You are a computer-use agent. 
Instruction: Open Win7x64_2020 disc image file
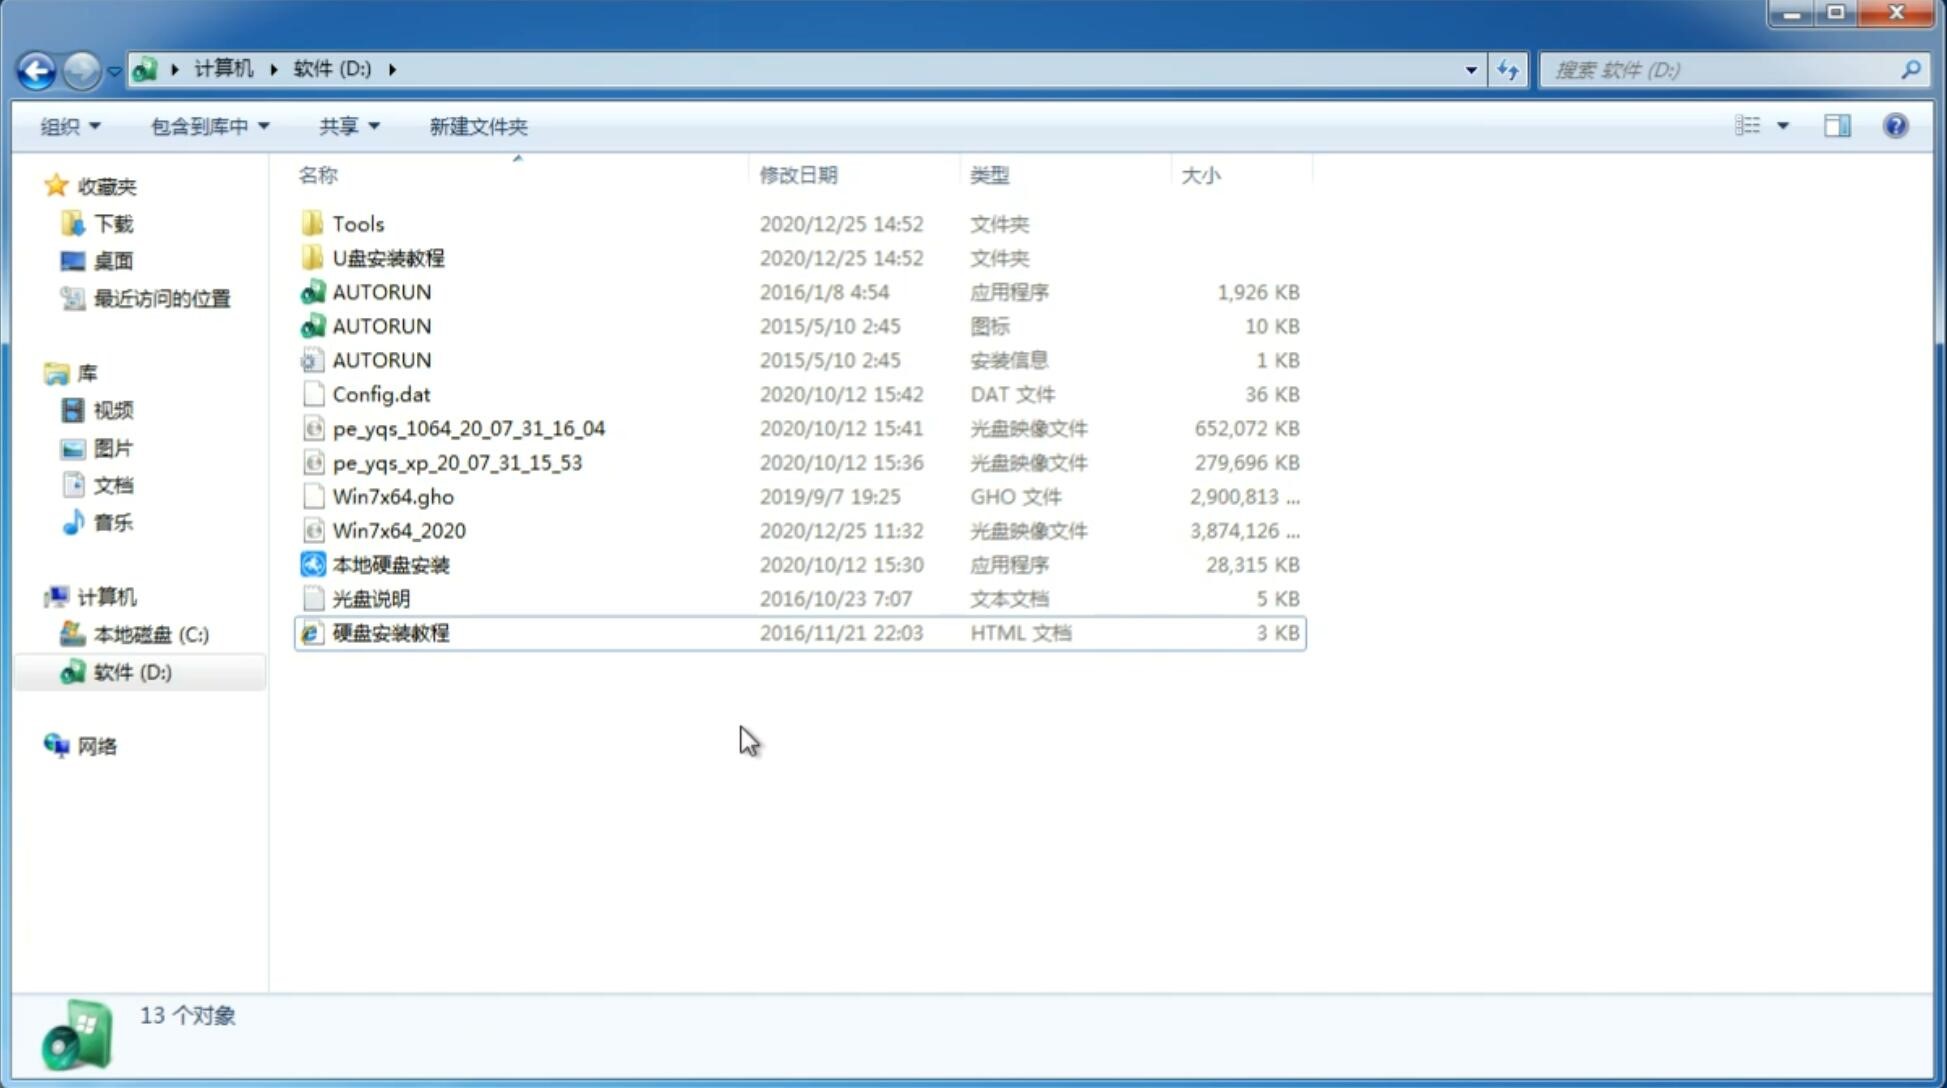tap(397, 529)
